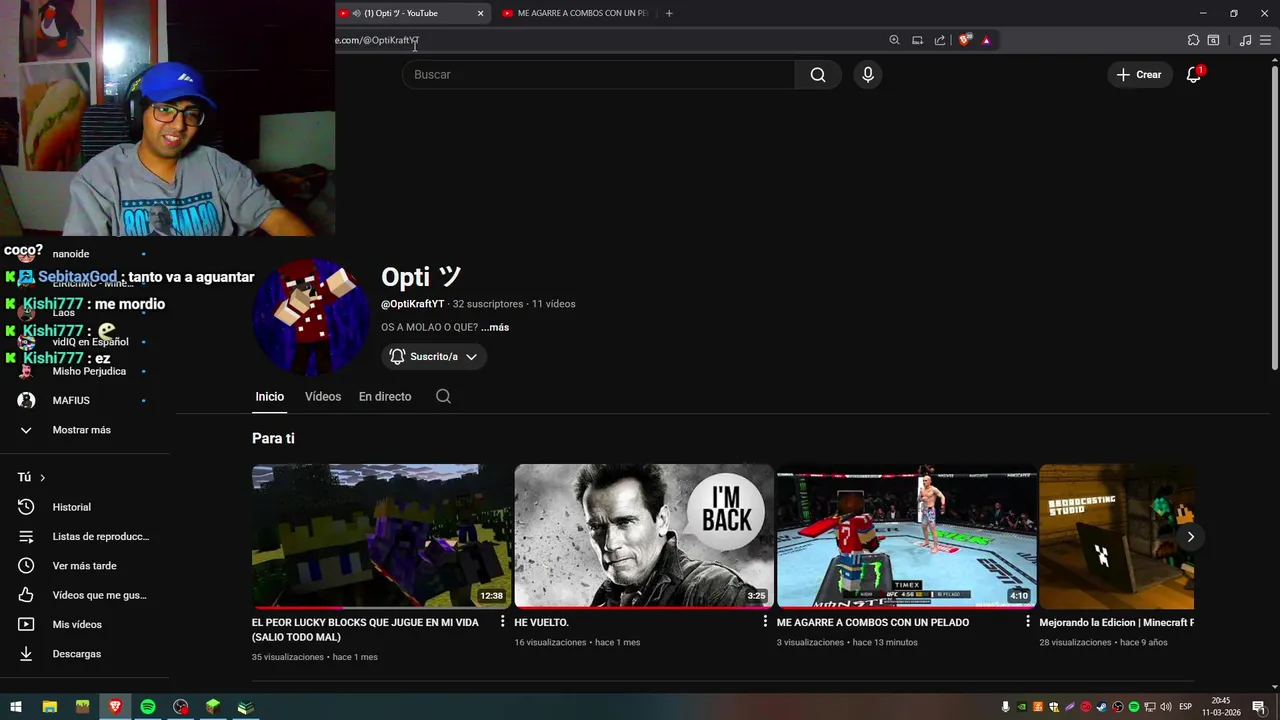Expand channel description with ...más
This screenshot has width=1280, height=720.
pyautogui.click(x=495, y=327)
